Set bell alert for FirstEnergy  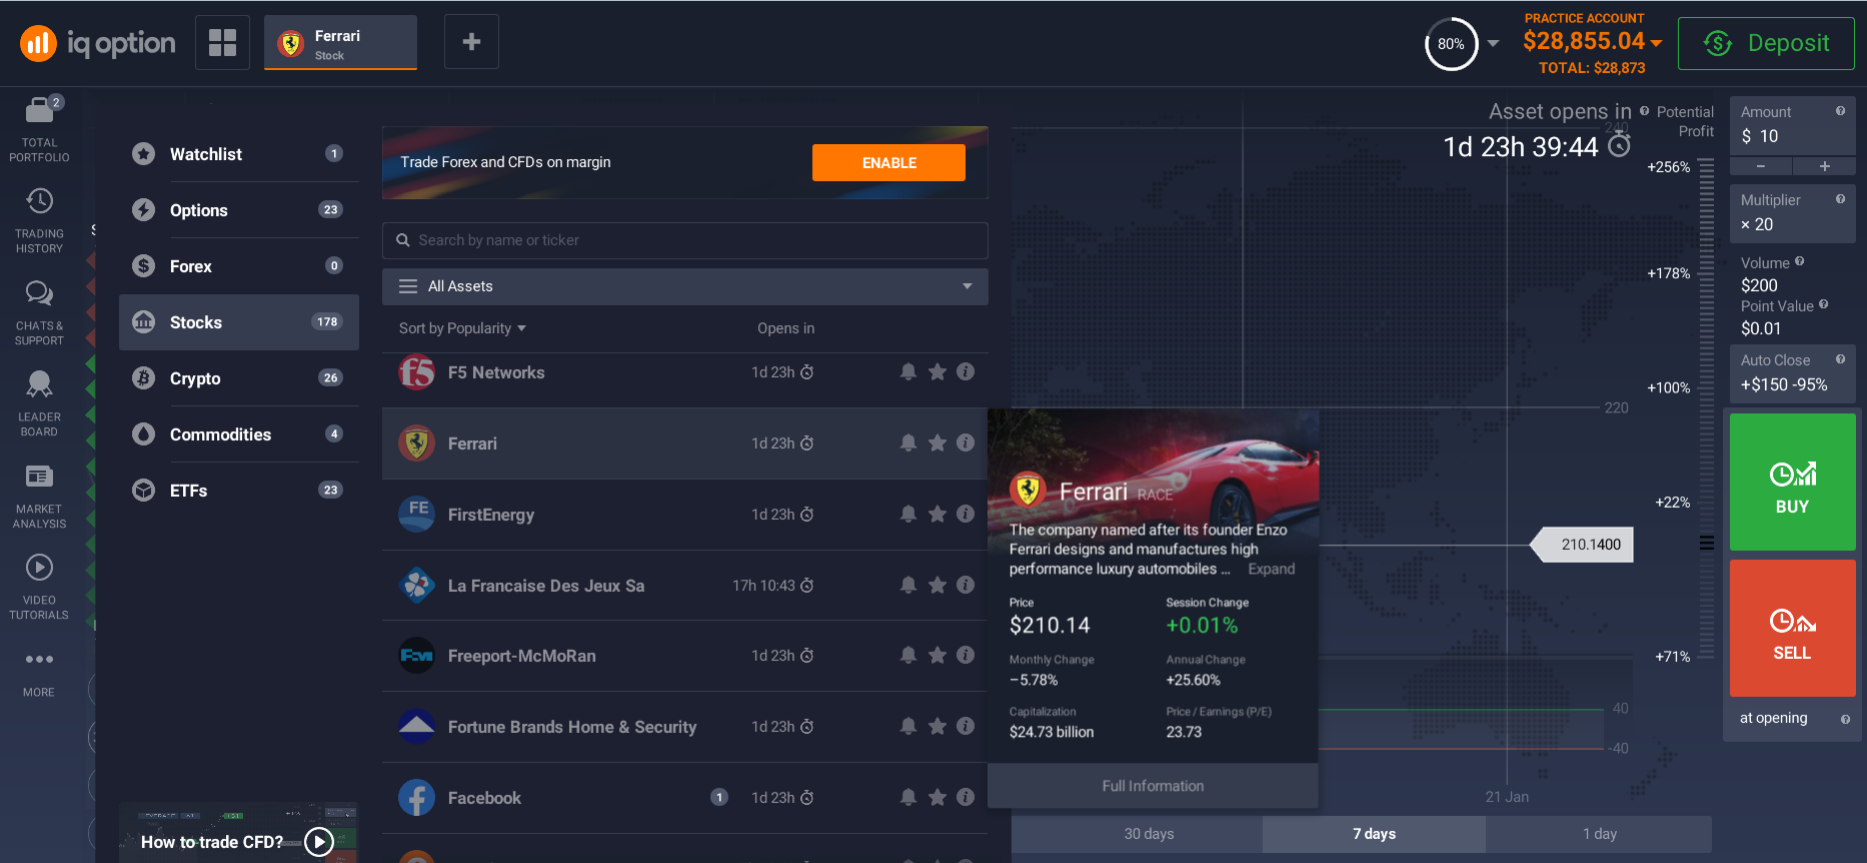908,514
